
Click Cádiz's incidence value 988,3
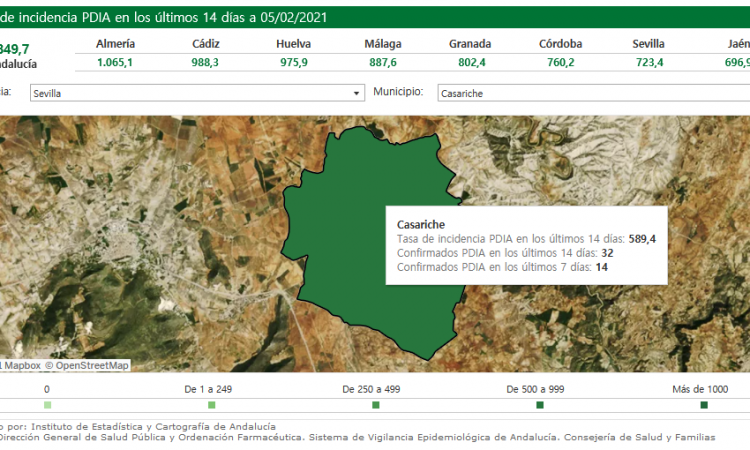coord(206,62)
